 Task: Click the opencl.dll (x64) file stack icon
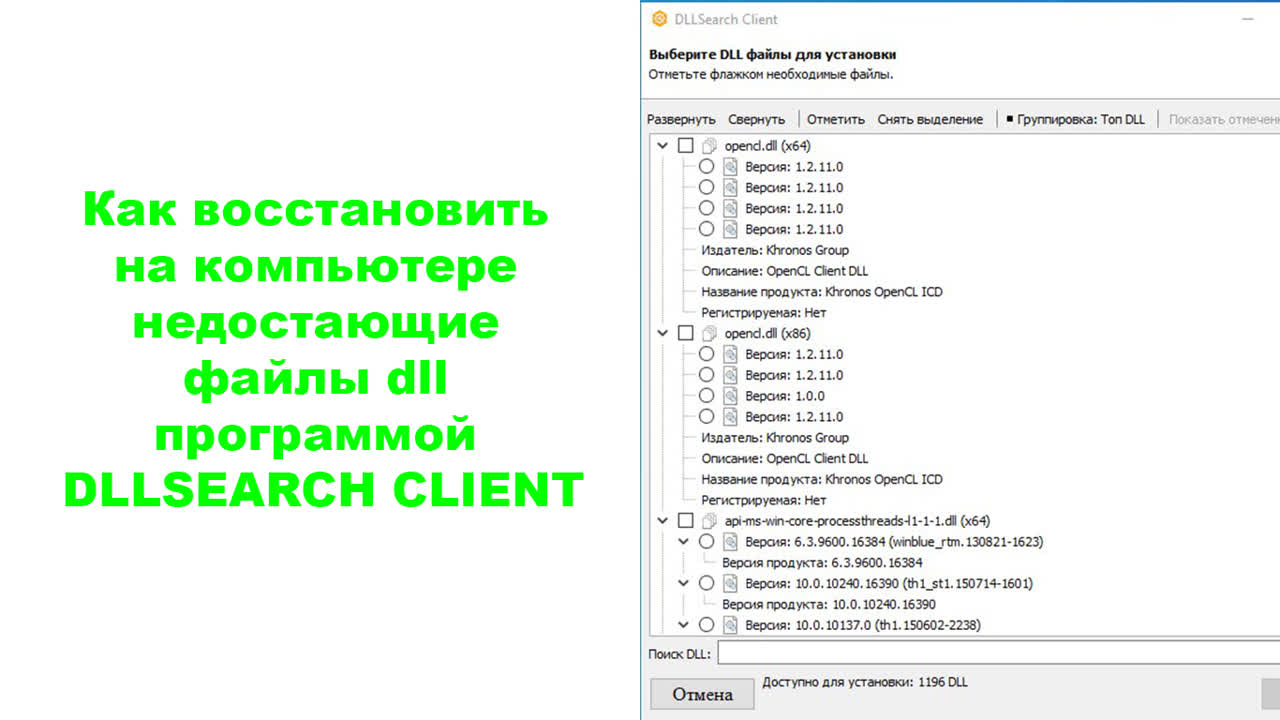[x=710, y=146]
